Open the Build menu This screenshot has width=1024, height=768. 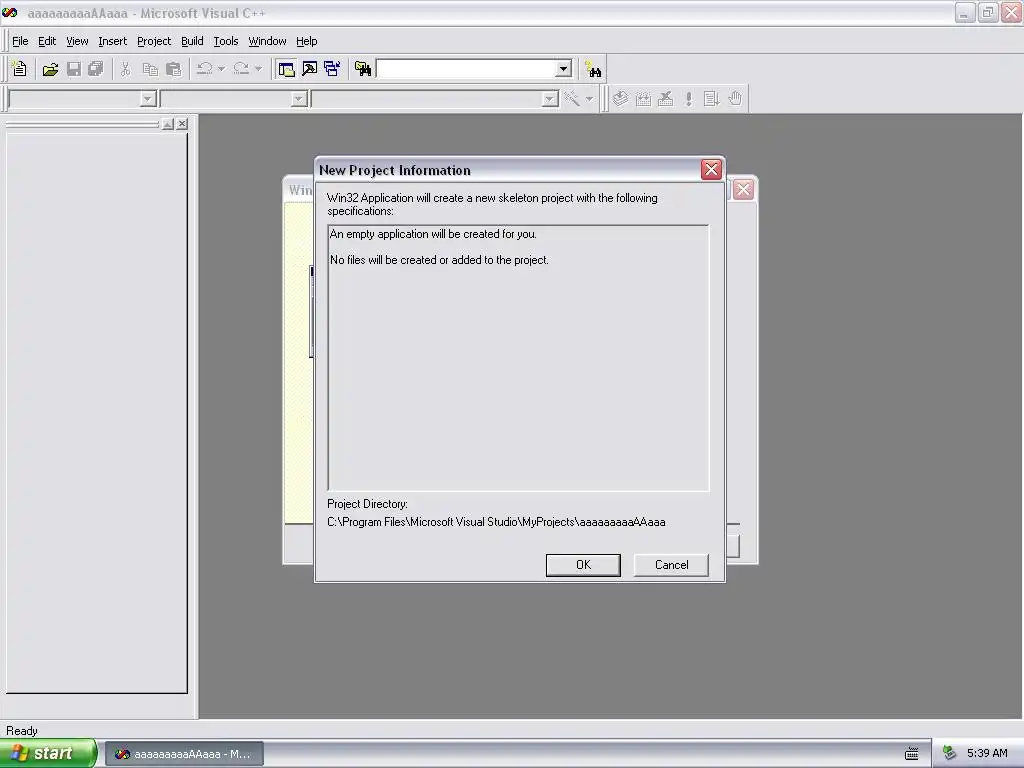click(192, 41)
